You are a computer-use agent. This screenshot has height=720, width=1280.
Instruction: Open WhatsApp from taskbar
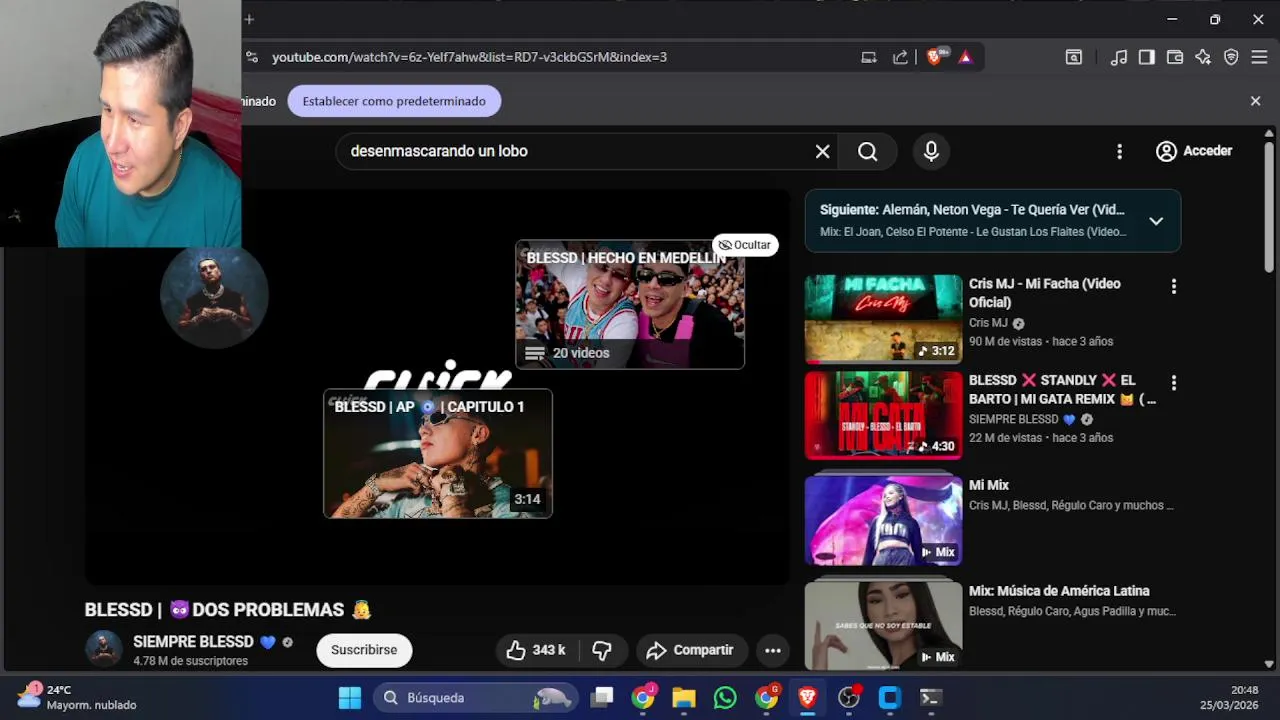[725, 698]
